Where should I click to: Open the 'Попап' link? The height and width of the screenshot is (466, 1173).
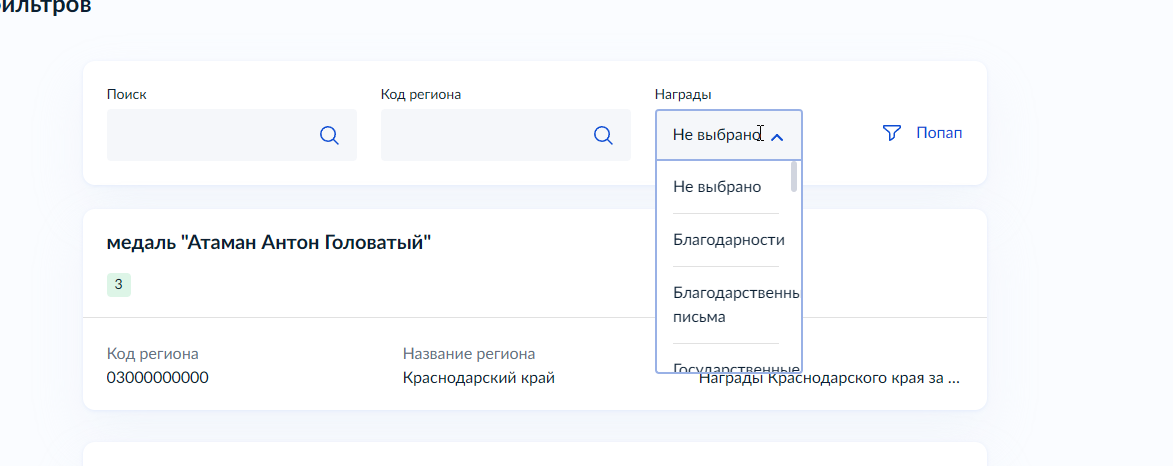point(939,133)
